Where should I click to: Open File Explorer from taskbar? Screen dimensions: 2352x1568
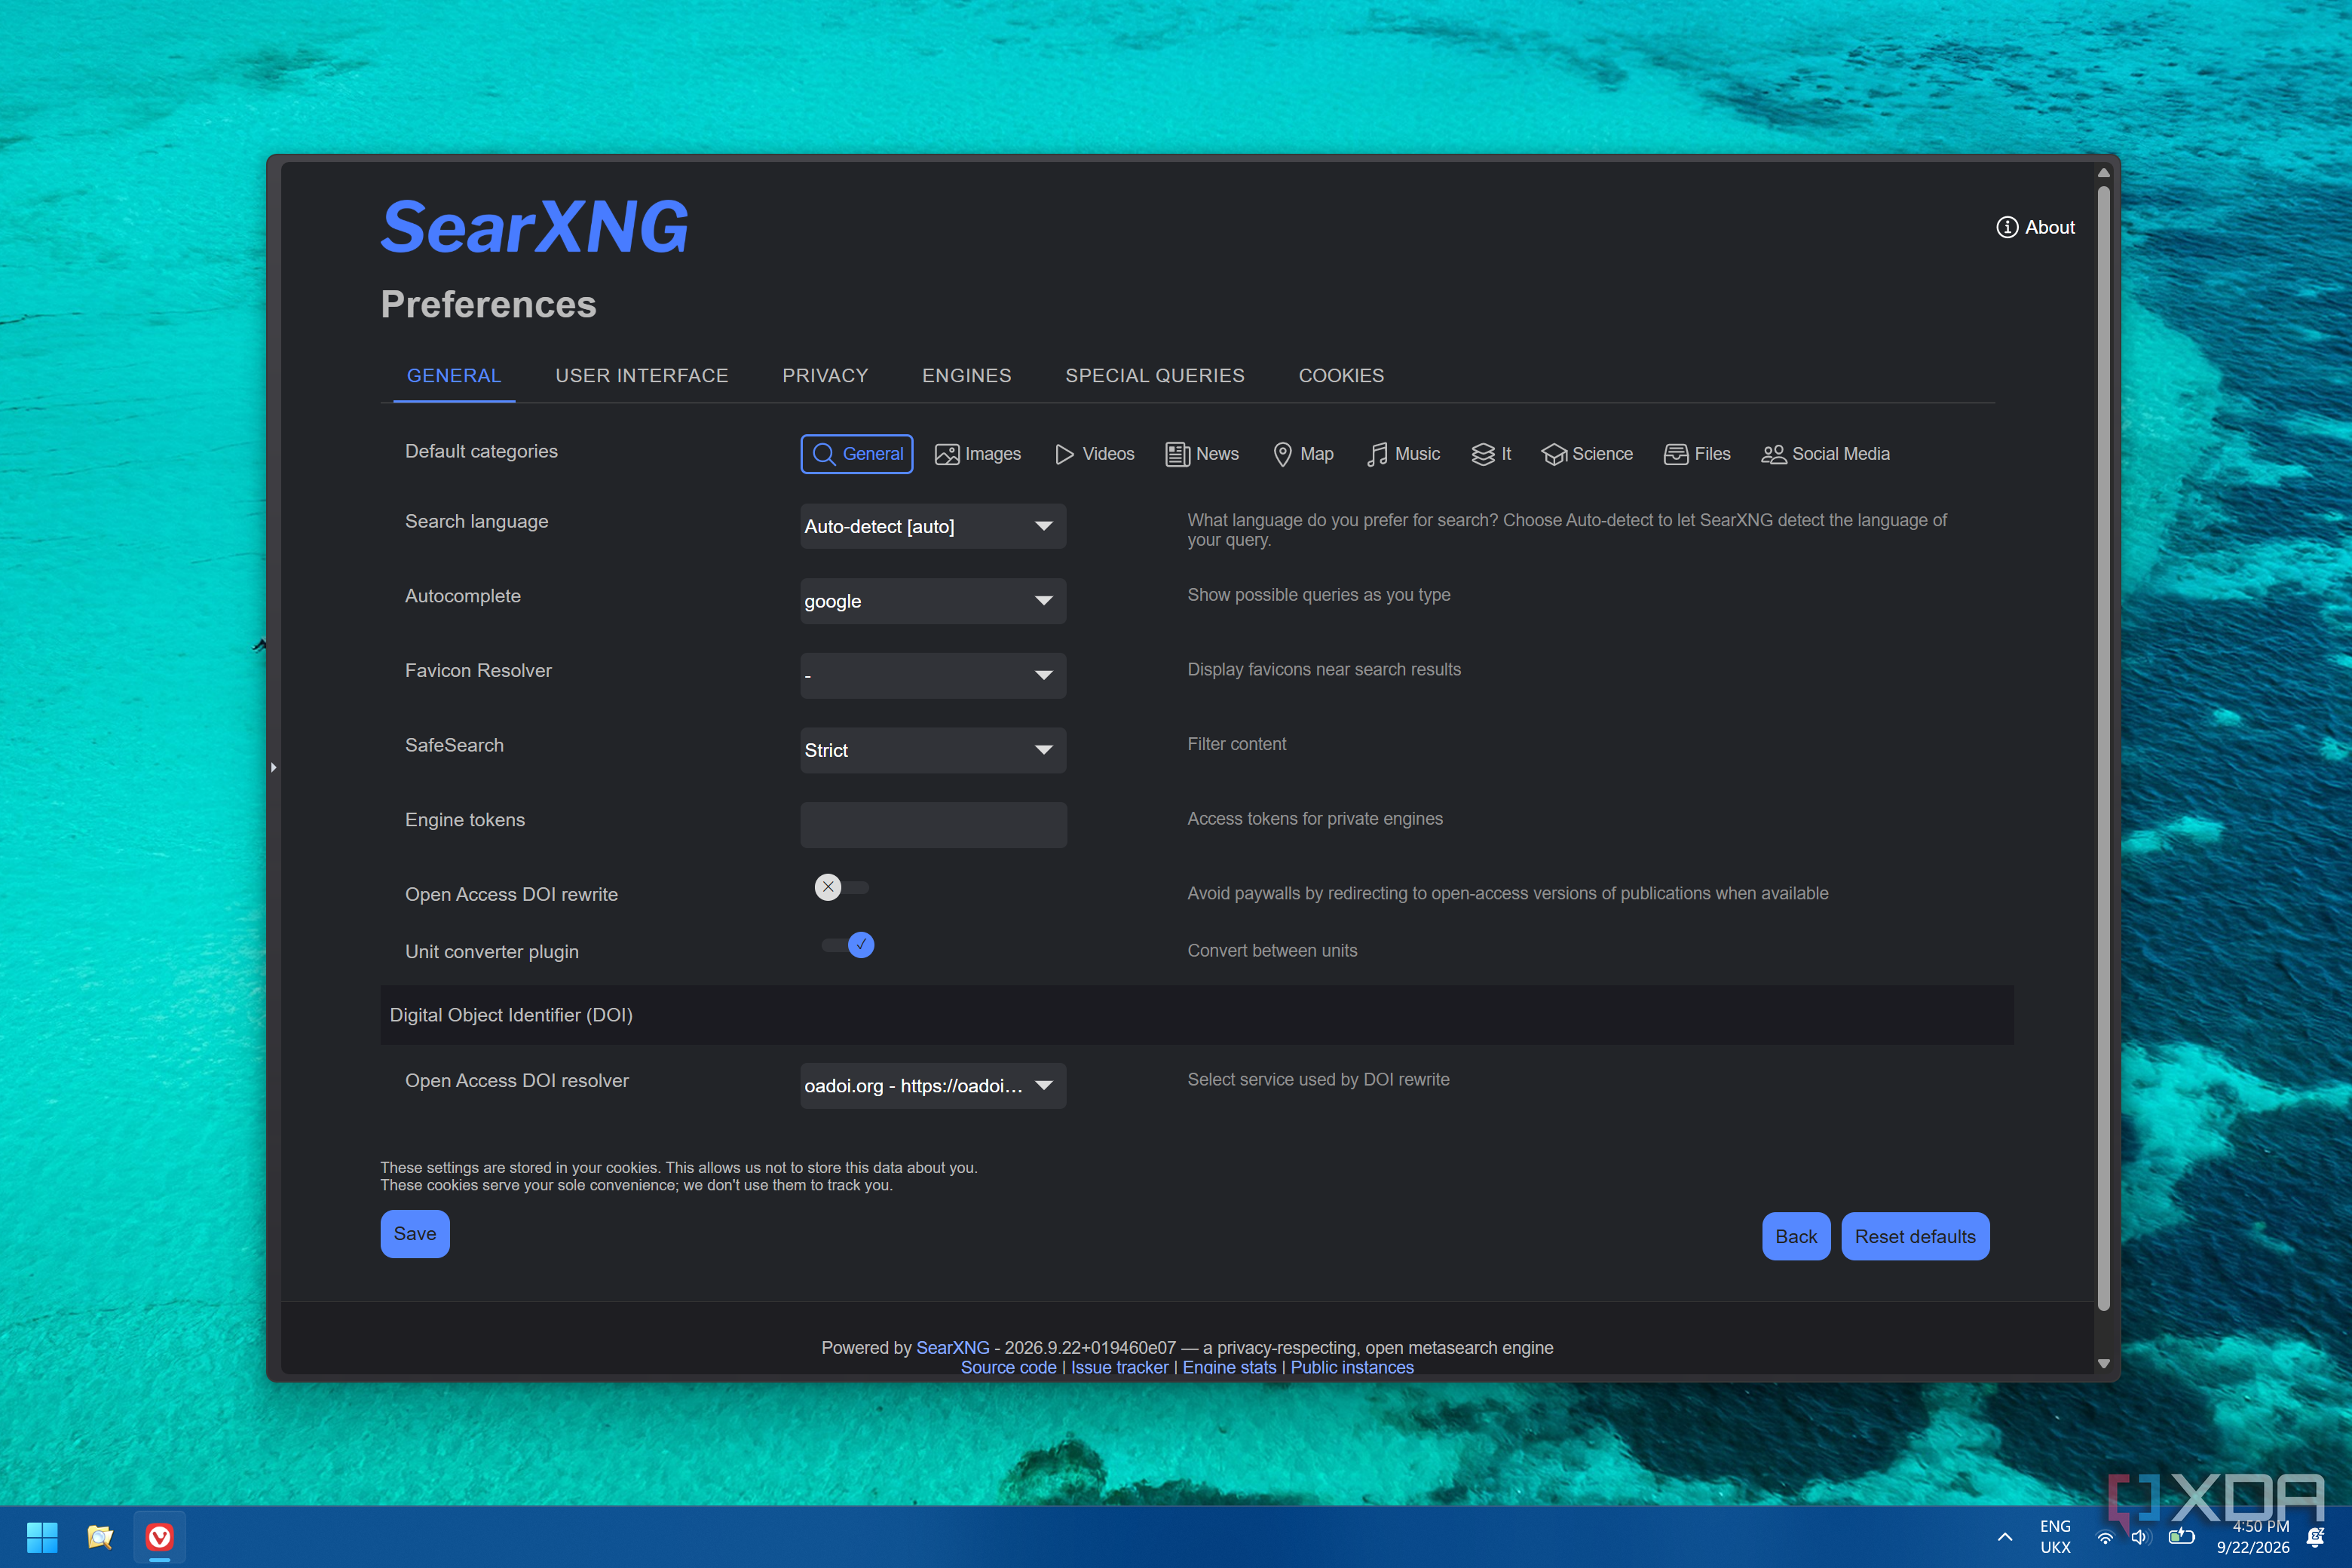100,1536
